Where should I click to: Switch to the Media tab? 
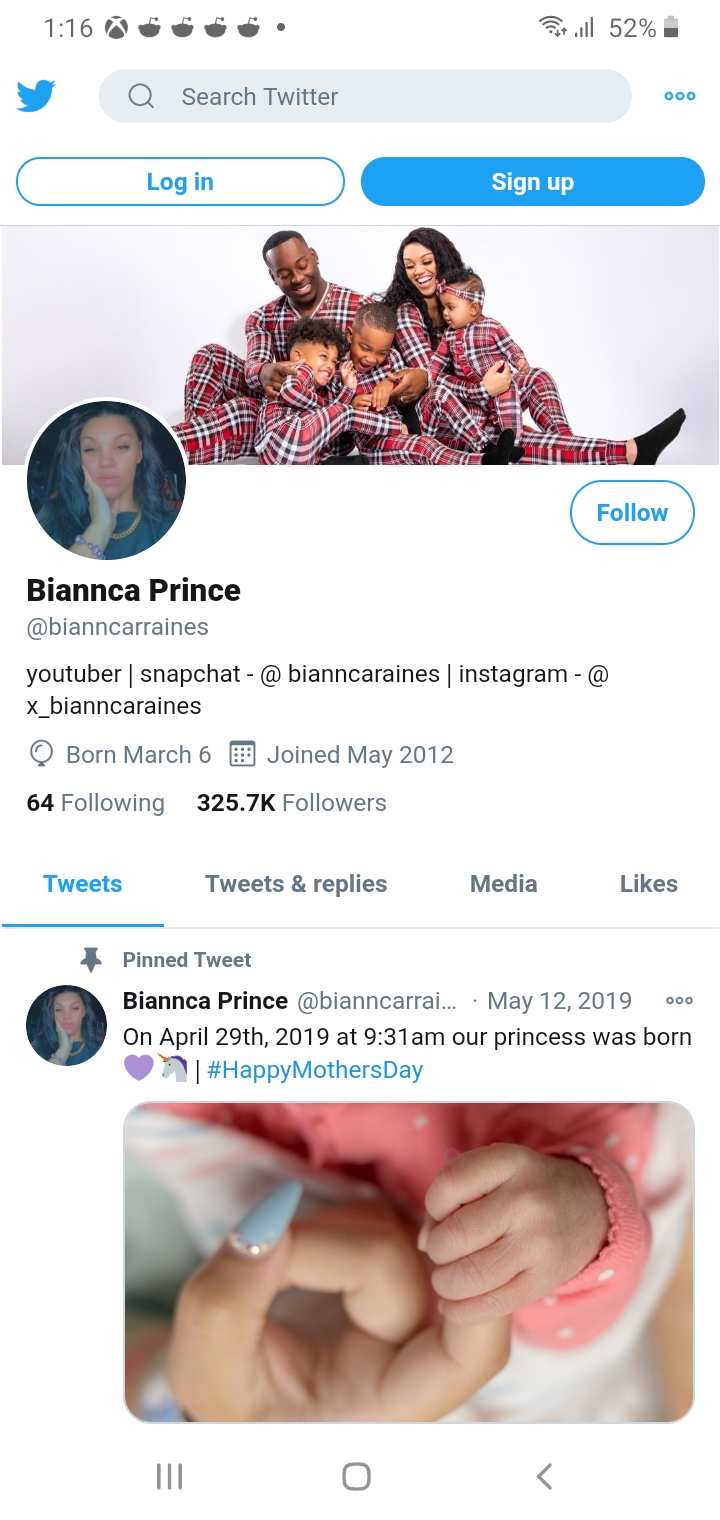503,884
